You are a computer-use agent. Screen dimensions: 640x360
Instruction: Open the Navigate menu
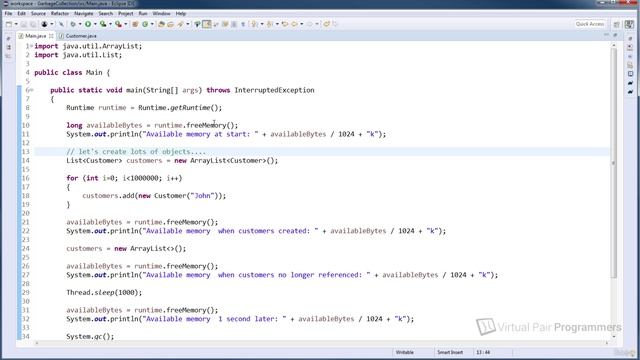click(x=83, y=13)
